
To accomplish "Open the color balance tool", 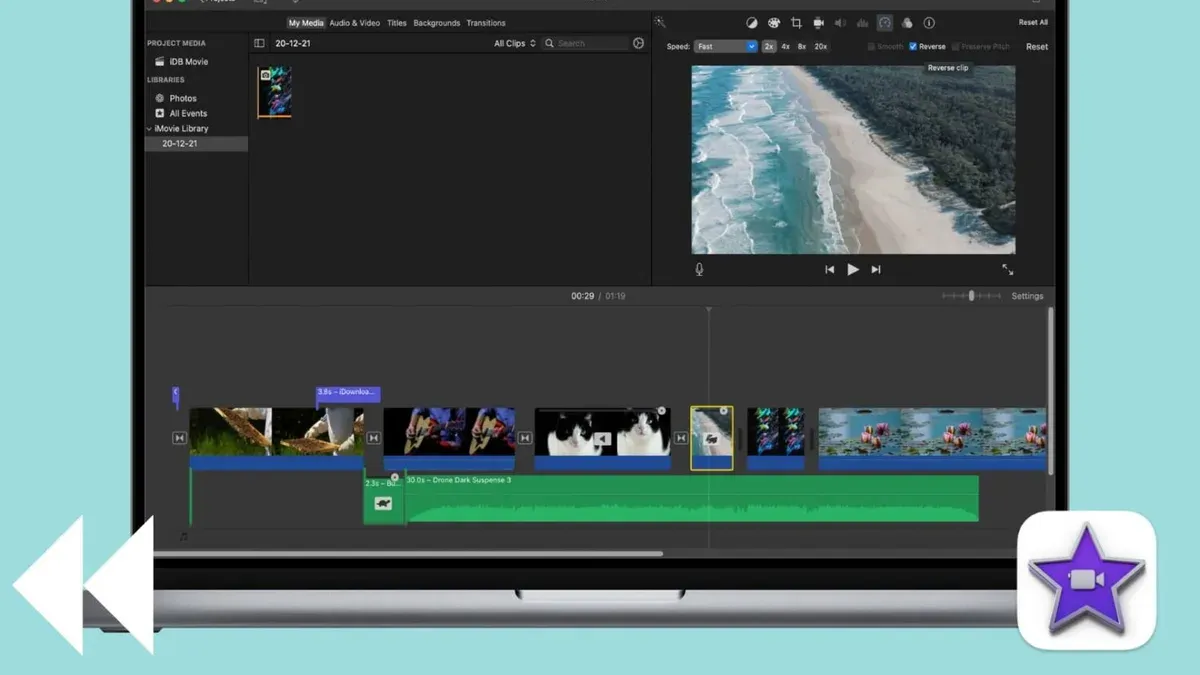I will point(752,22).
